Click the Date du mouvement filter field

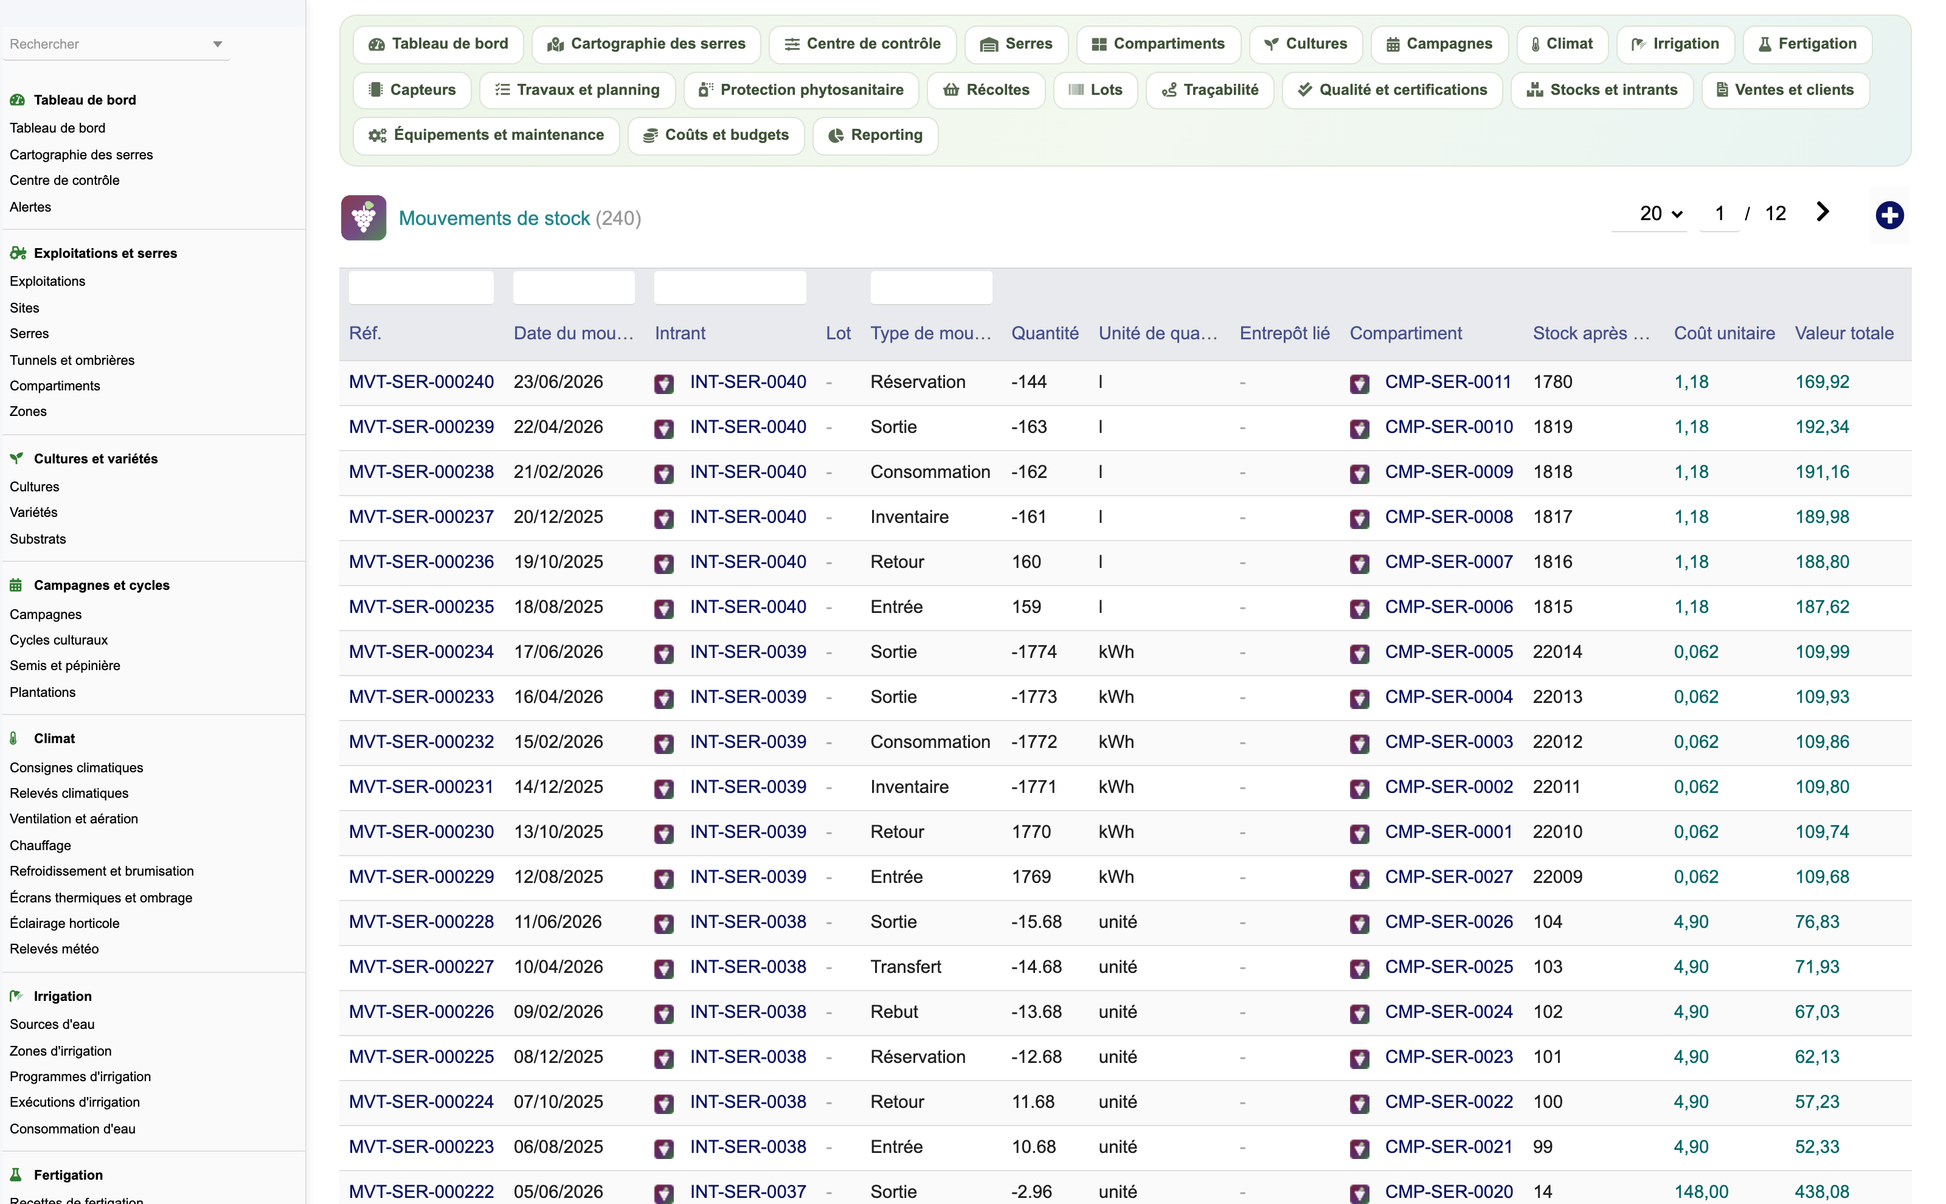pos(573,288)
